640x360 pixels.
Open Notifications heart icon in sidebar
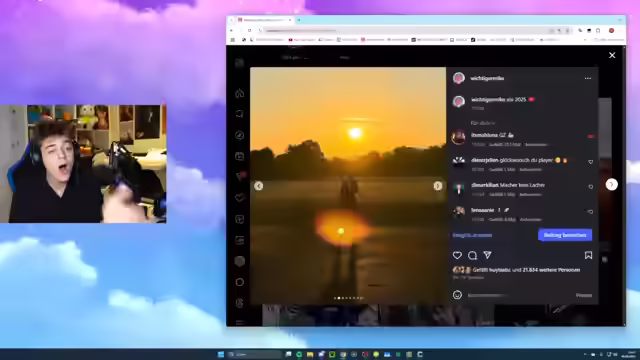click(240, 198)
